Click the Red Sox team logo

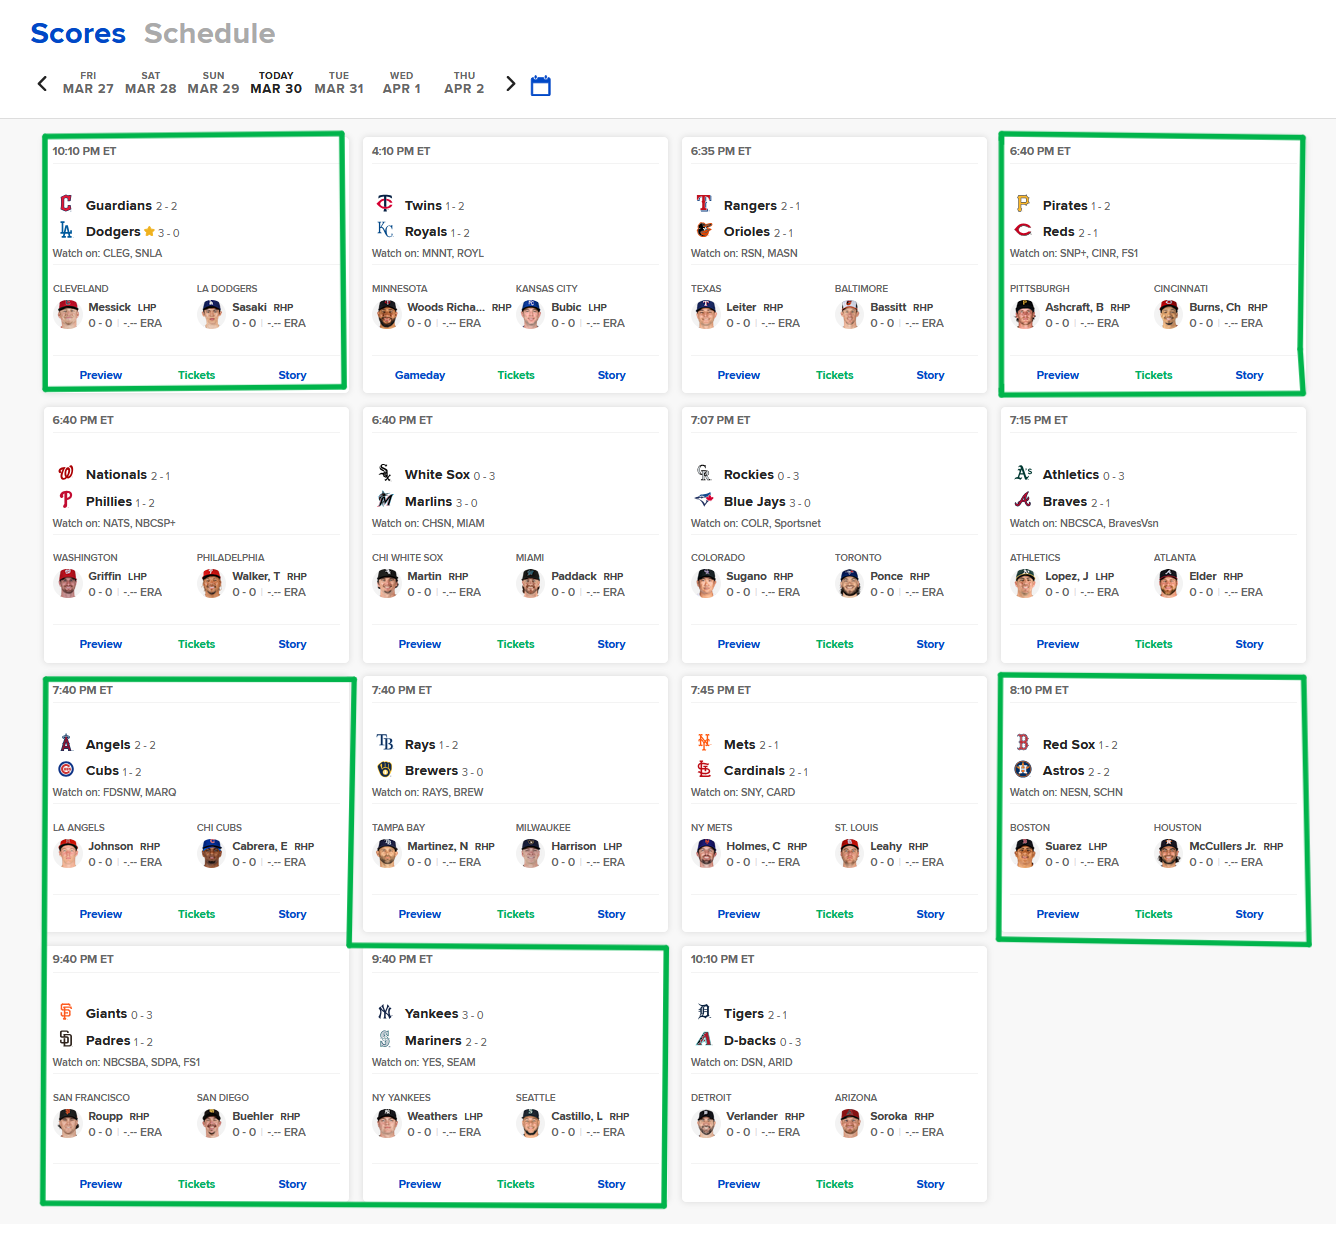(x=1023, y=743)
